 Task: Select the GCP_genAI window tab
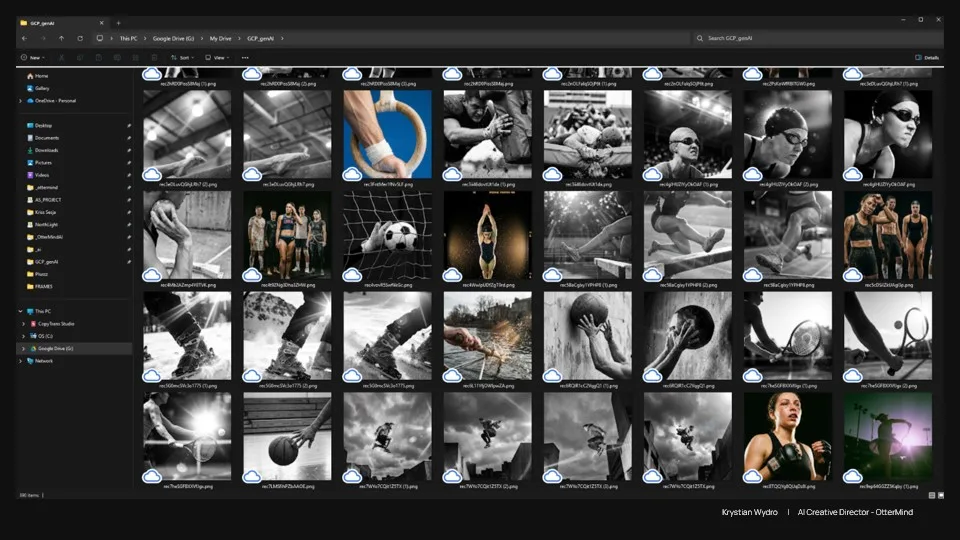click(61, 23)
